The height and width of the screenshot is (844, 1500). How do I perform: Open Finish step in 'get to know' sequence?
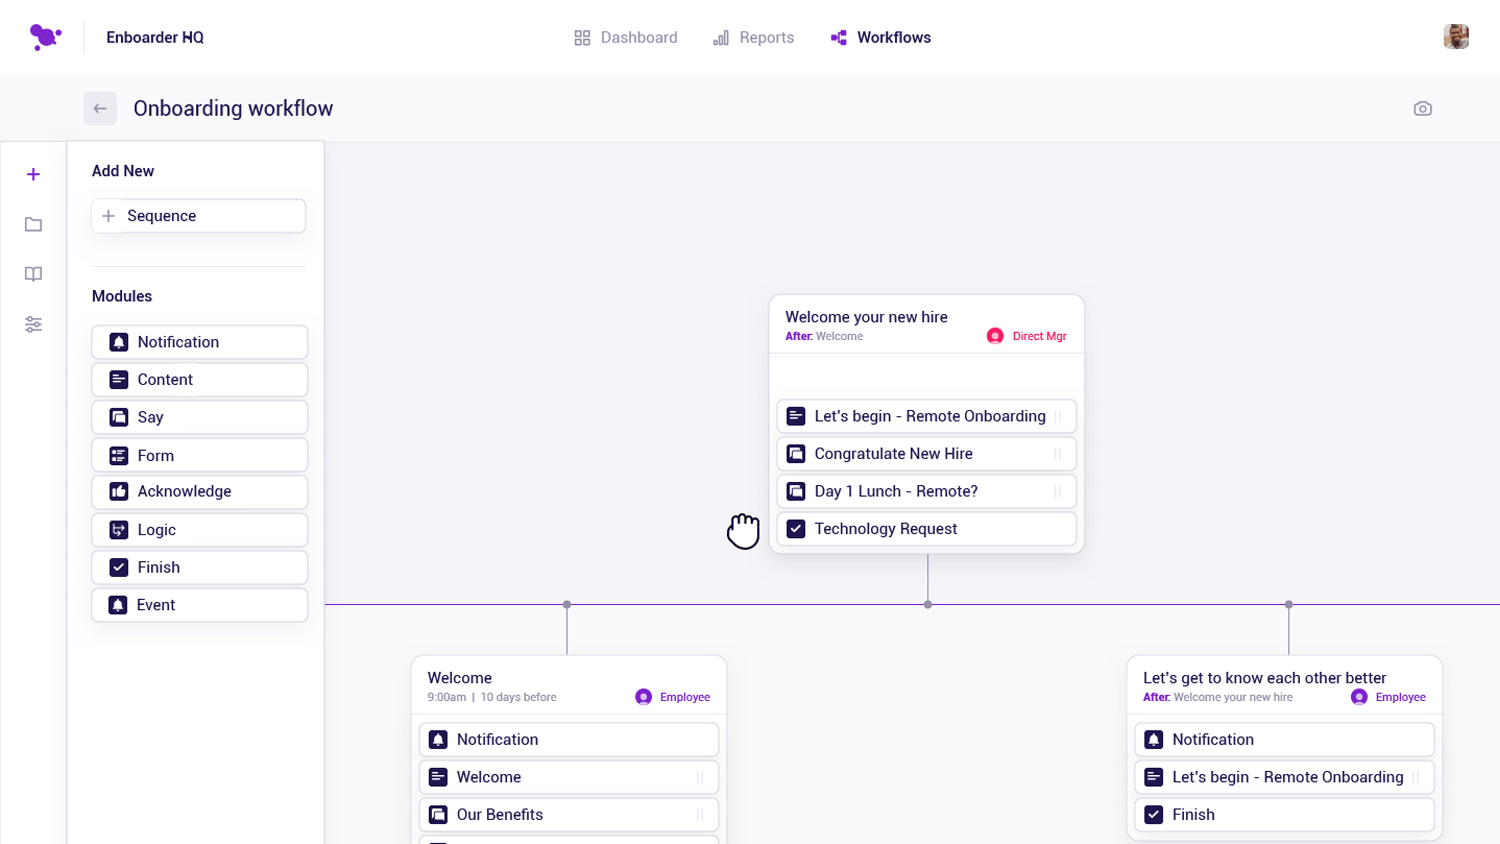1285,815
